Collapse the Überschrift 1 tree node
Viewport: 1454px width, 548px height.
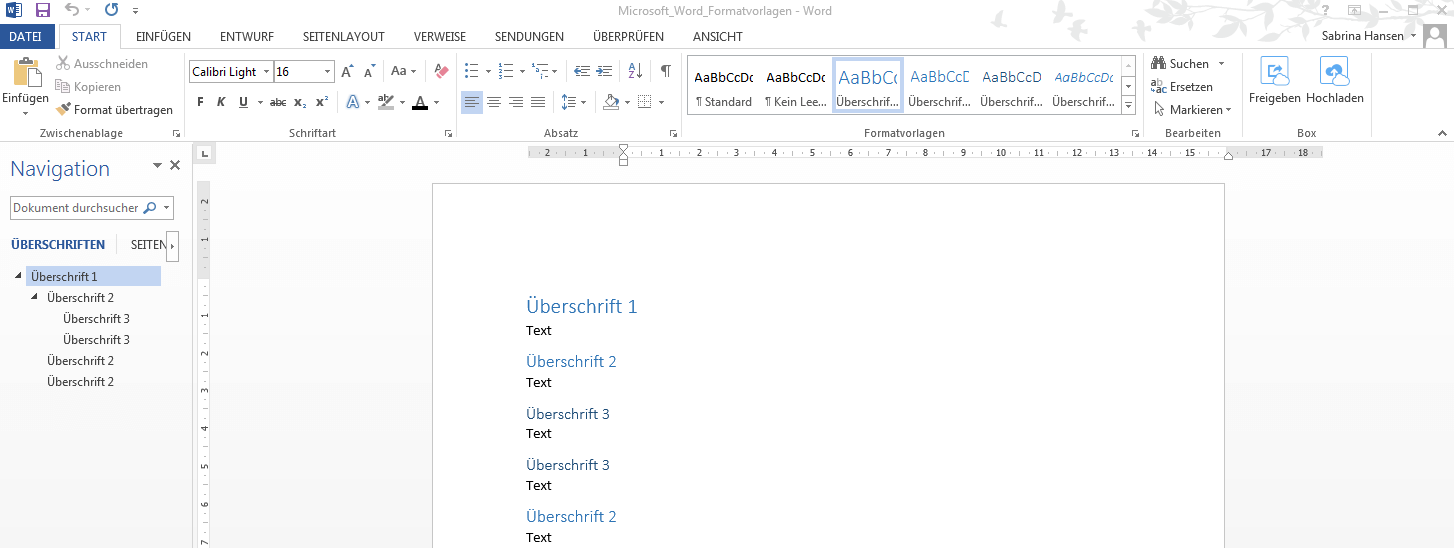[19, 276]
